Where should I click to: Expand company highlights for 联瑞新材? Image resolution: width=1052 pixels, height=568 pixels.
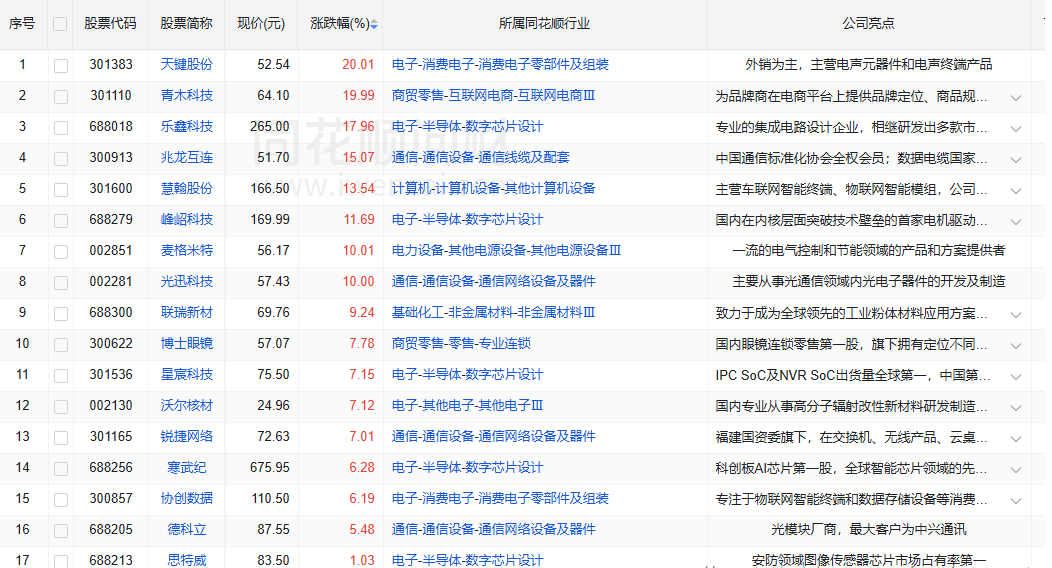coord(1016,315)
